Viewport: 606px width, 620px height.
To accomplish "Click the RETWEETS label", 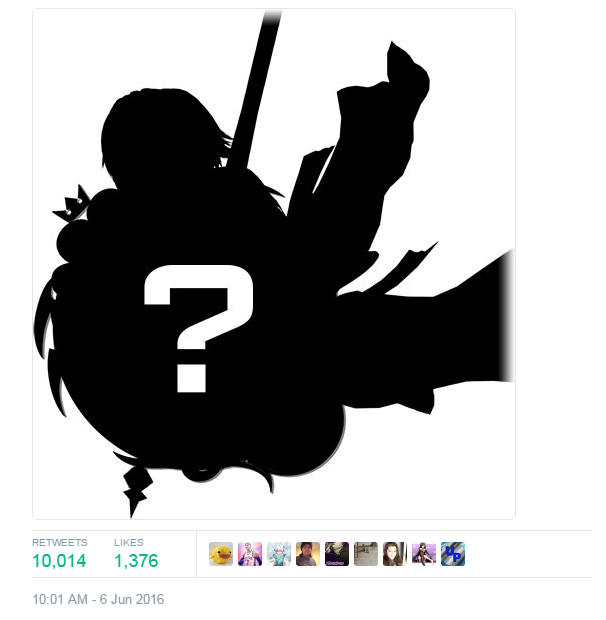I will [x=60, y=542].
